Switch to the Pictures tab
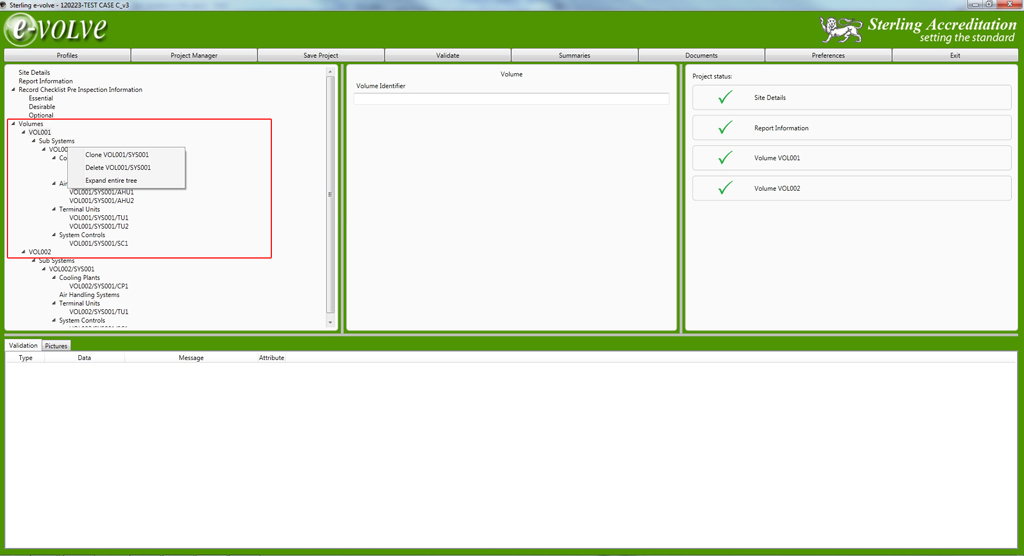The width and height of the screenshot is (1024, 556). point(56,346)
